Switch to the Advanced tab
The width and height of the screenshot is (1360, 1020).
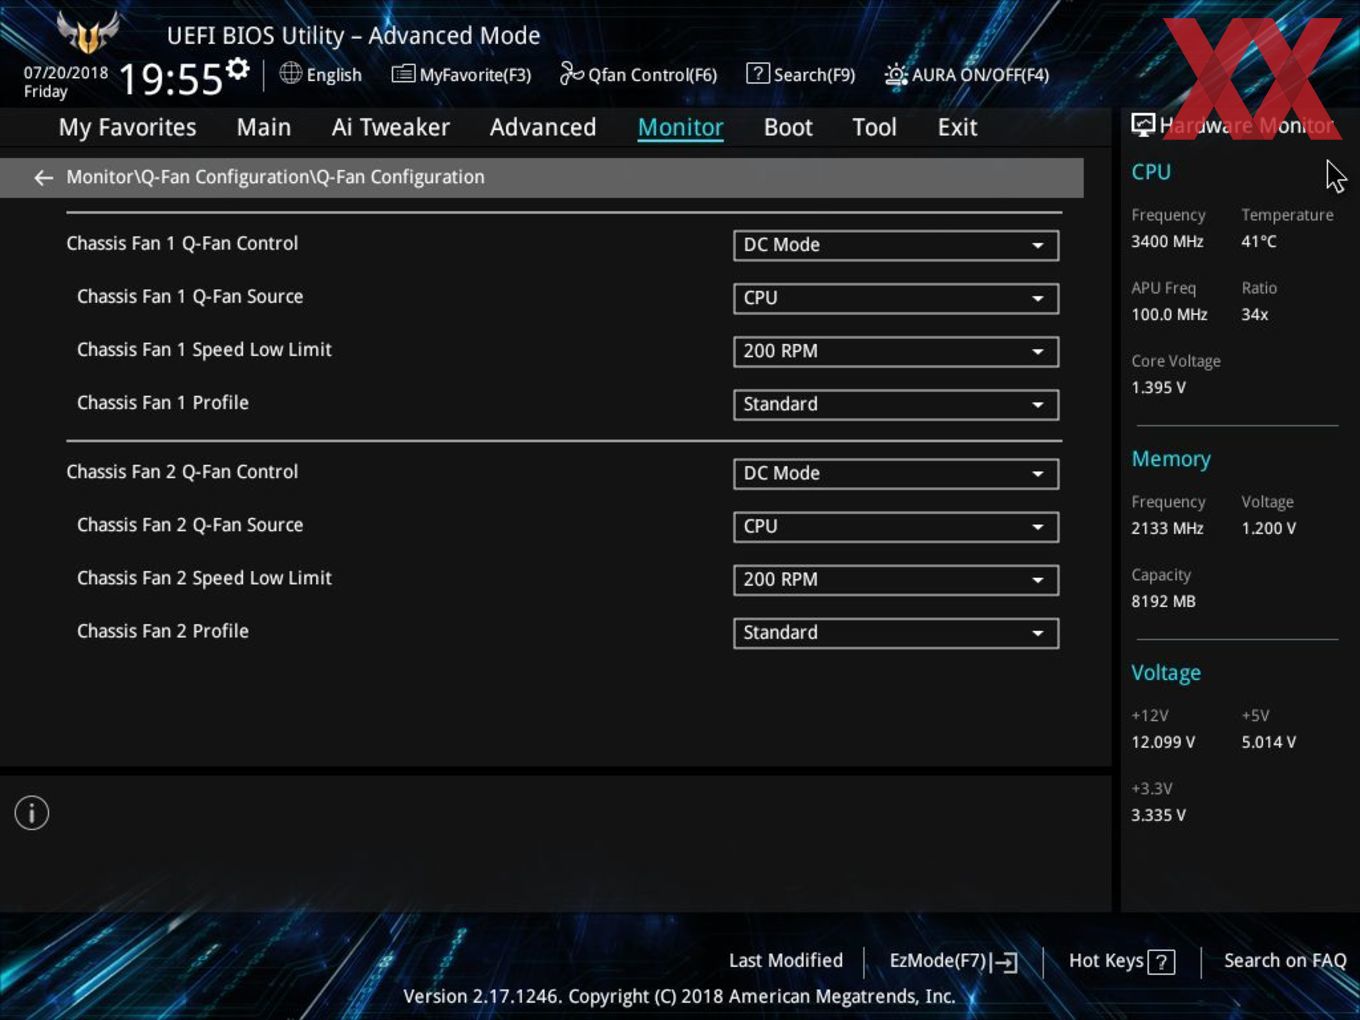click(543, 128)
